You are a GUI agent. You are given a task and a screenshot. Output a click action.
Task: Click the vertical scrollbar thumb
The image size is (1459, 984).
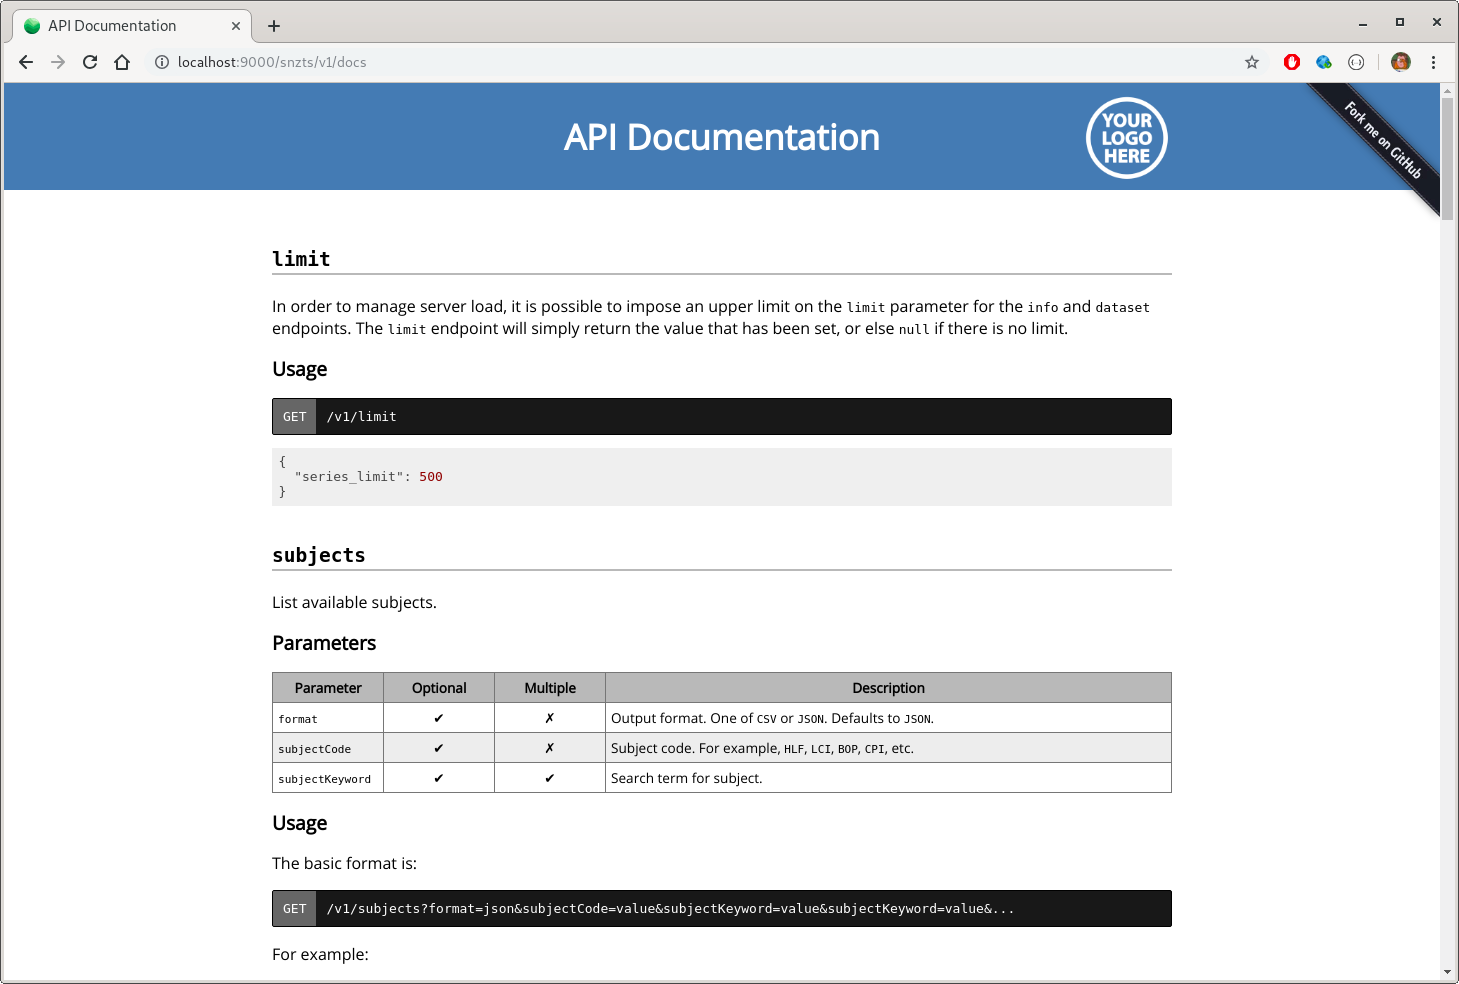[x=1447, y=158]
